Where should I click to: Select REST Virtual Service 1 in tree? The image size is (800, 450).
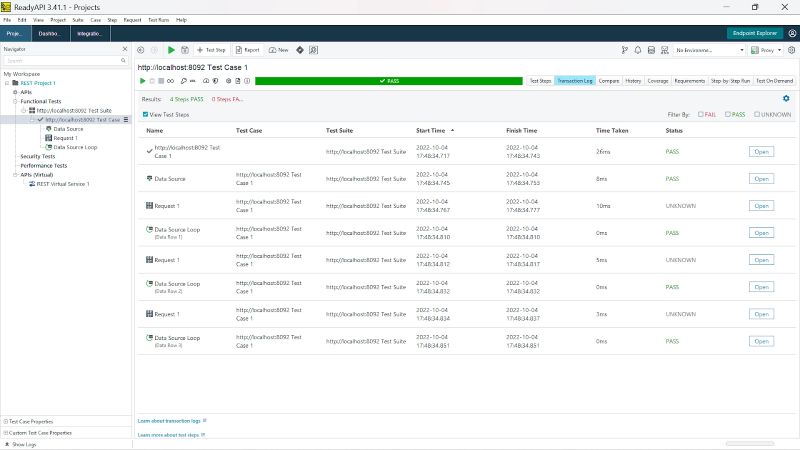[x=62, y=184]
